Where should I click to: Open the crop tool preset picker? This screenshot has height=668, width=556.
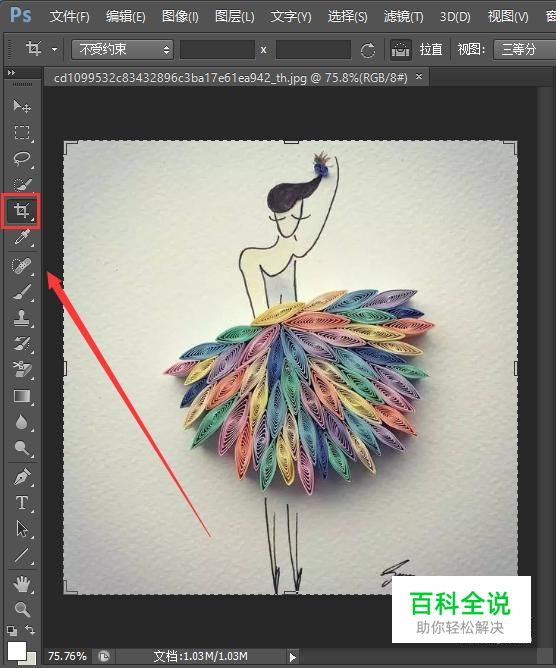click(x=55, y=49)
